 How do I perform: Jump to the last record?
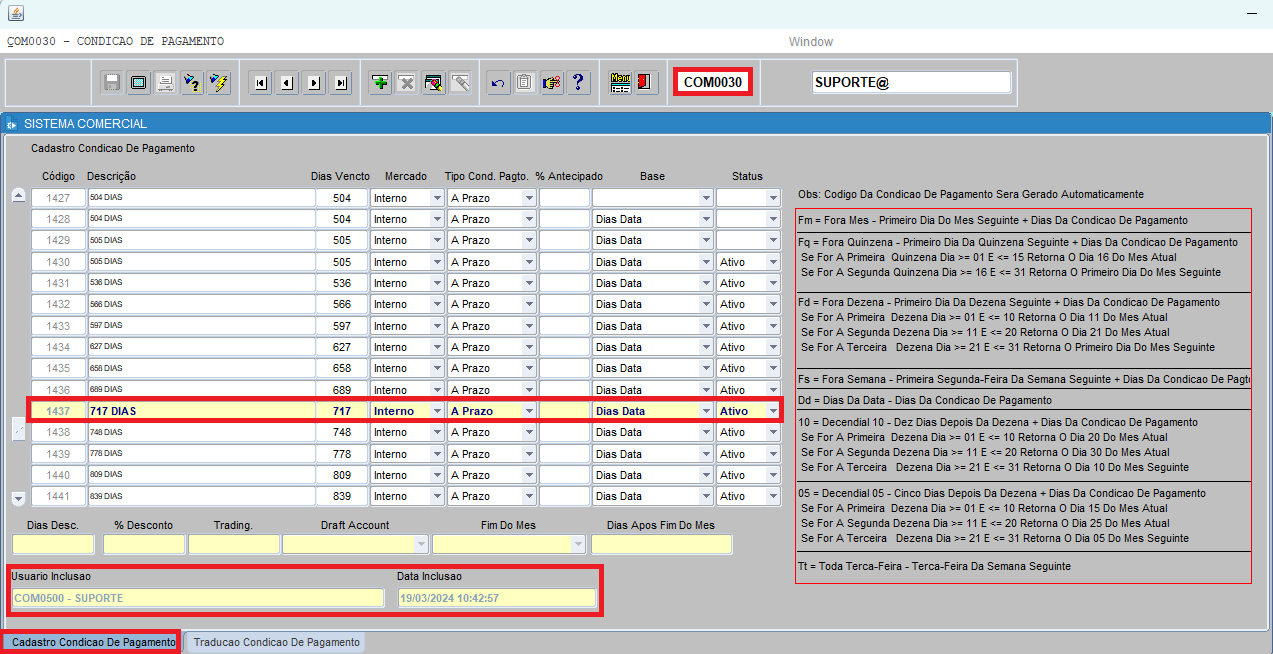tap(341, 83)
